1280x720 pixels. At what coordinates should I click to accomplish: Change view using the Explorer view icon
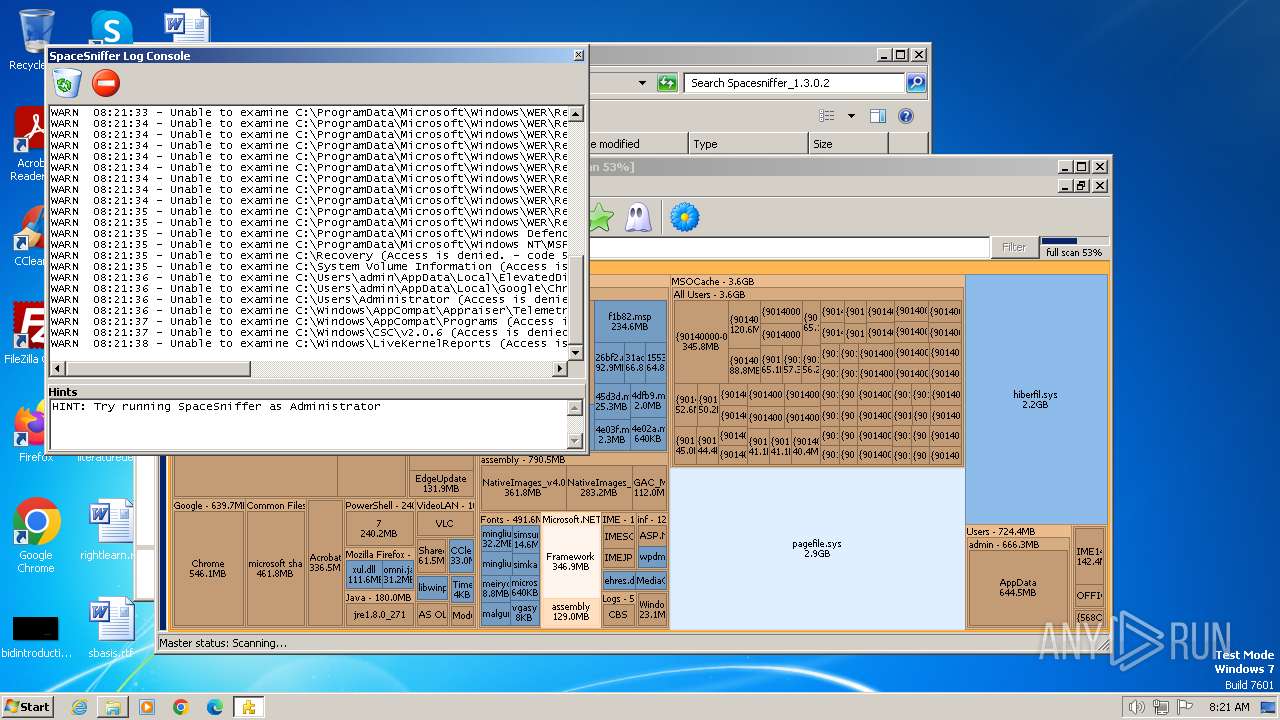(826, 116)
